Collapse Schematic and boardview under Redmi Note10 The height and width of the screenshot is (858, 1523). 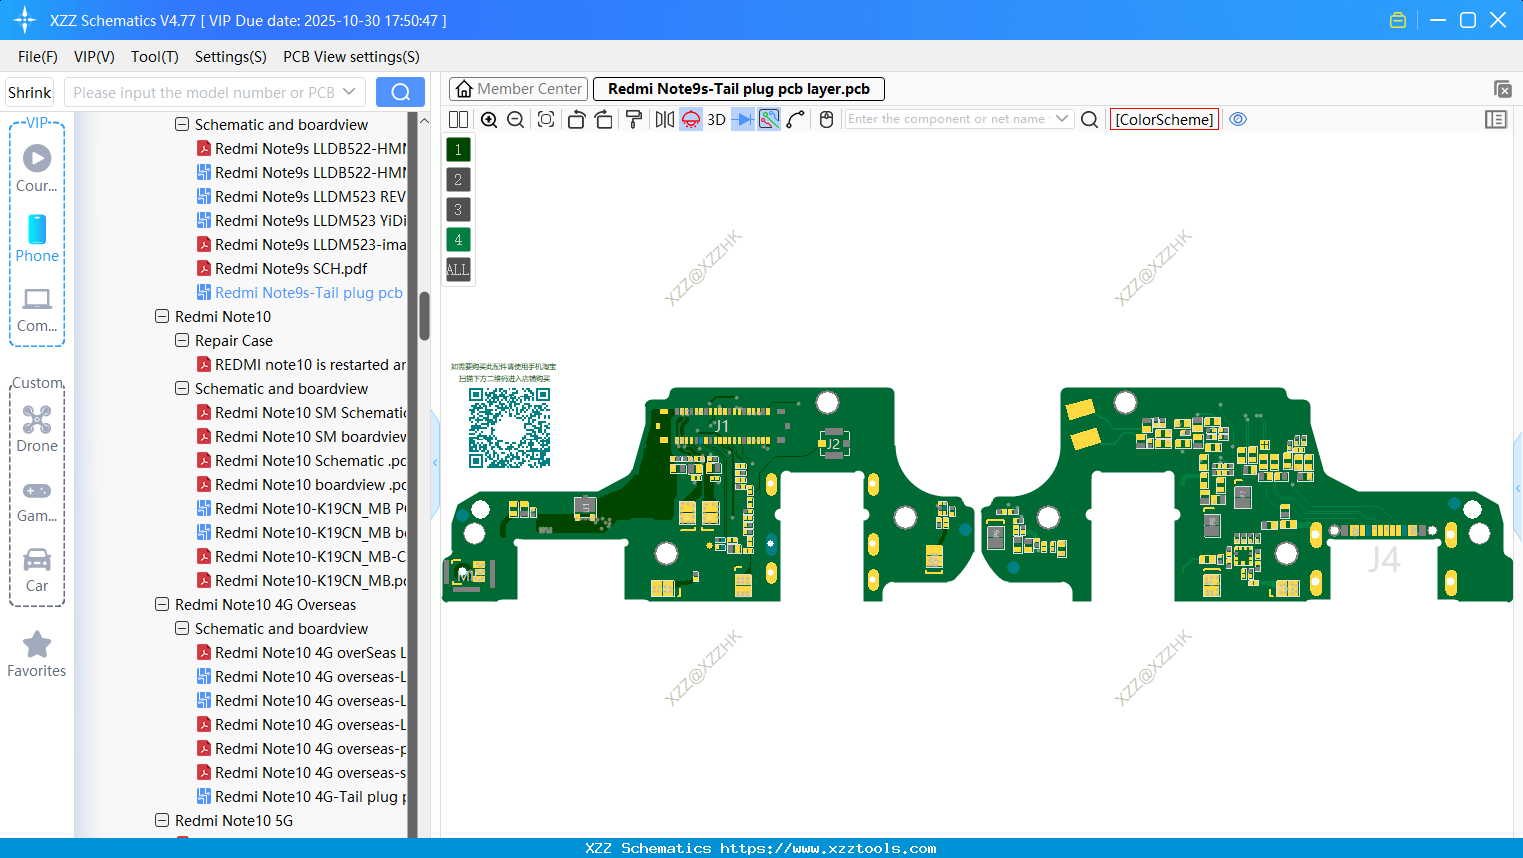182,388
